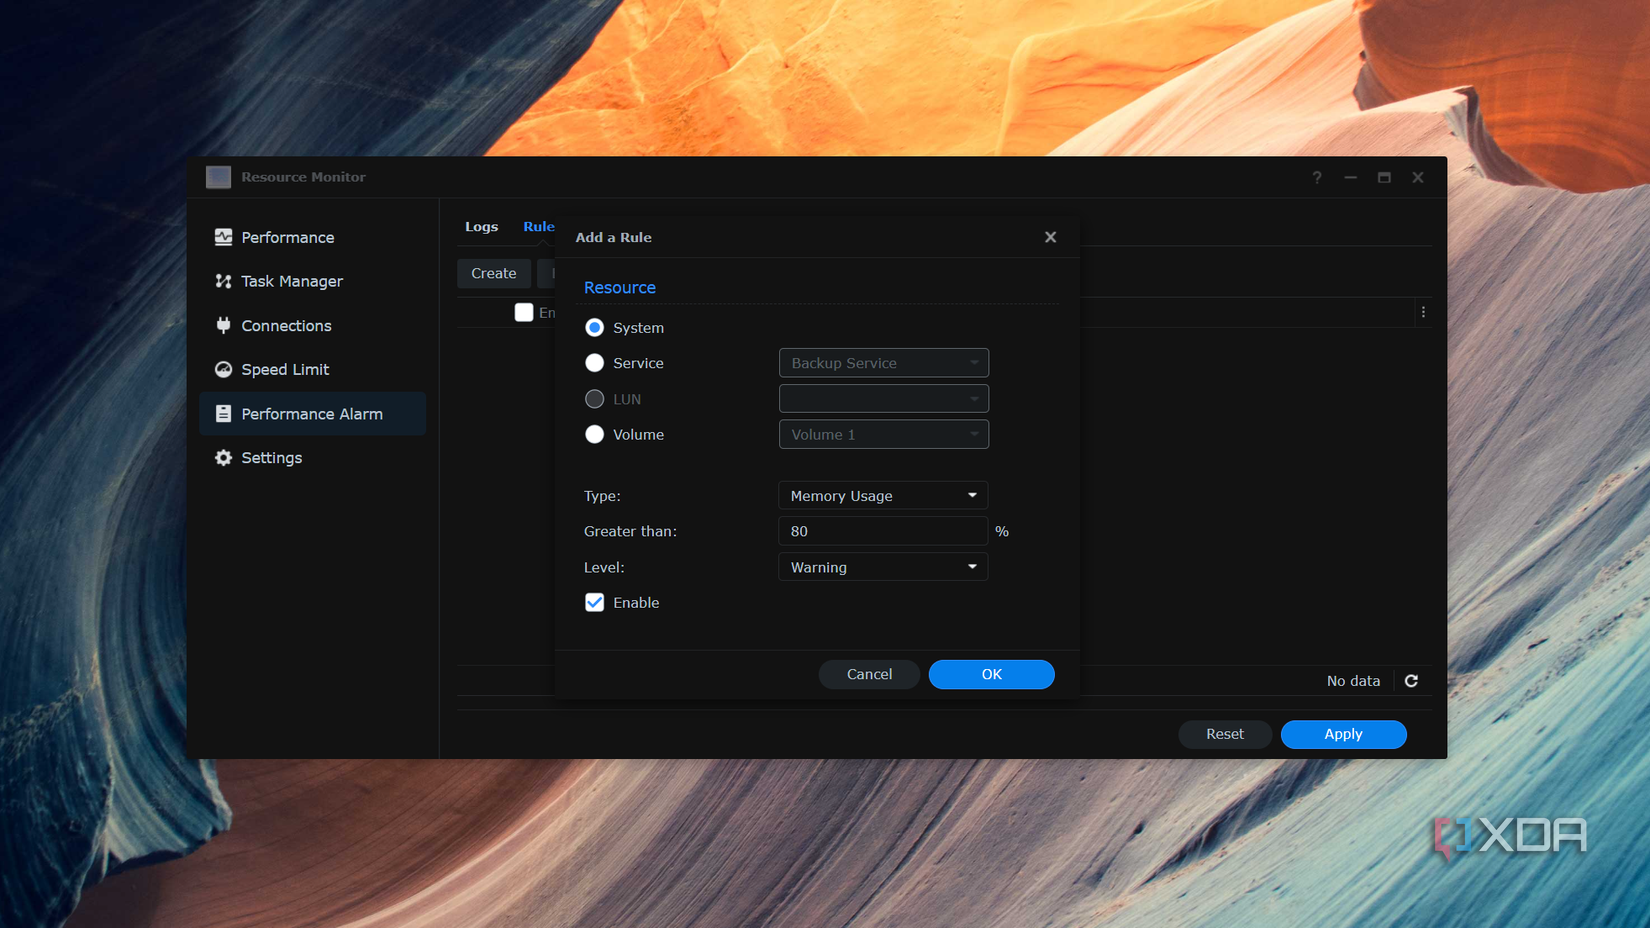Expand the Type dropdown showing Memory Usage
Viewport: 1650px width, 928px height.
[883, 496]
